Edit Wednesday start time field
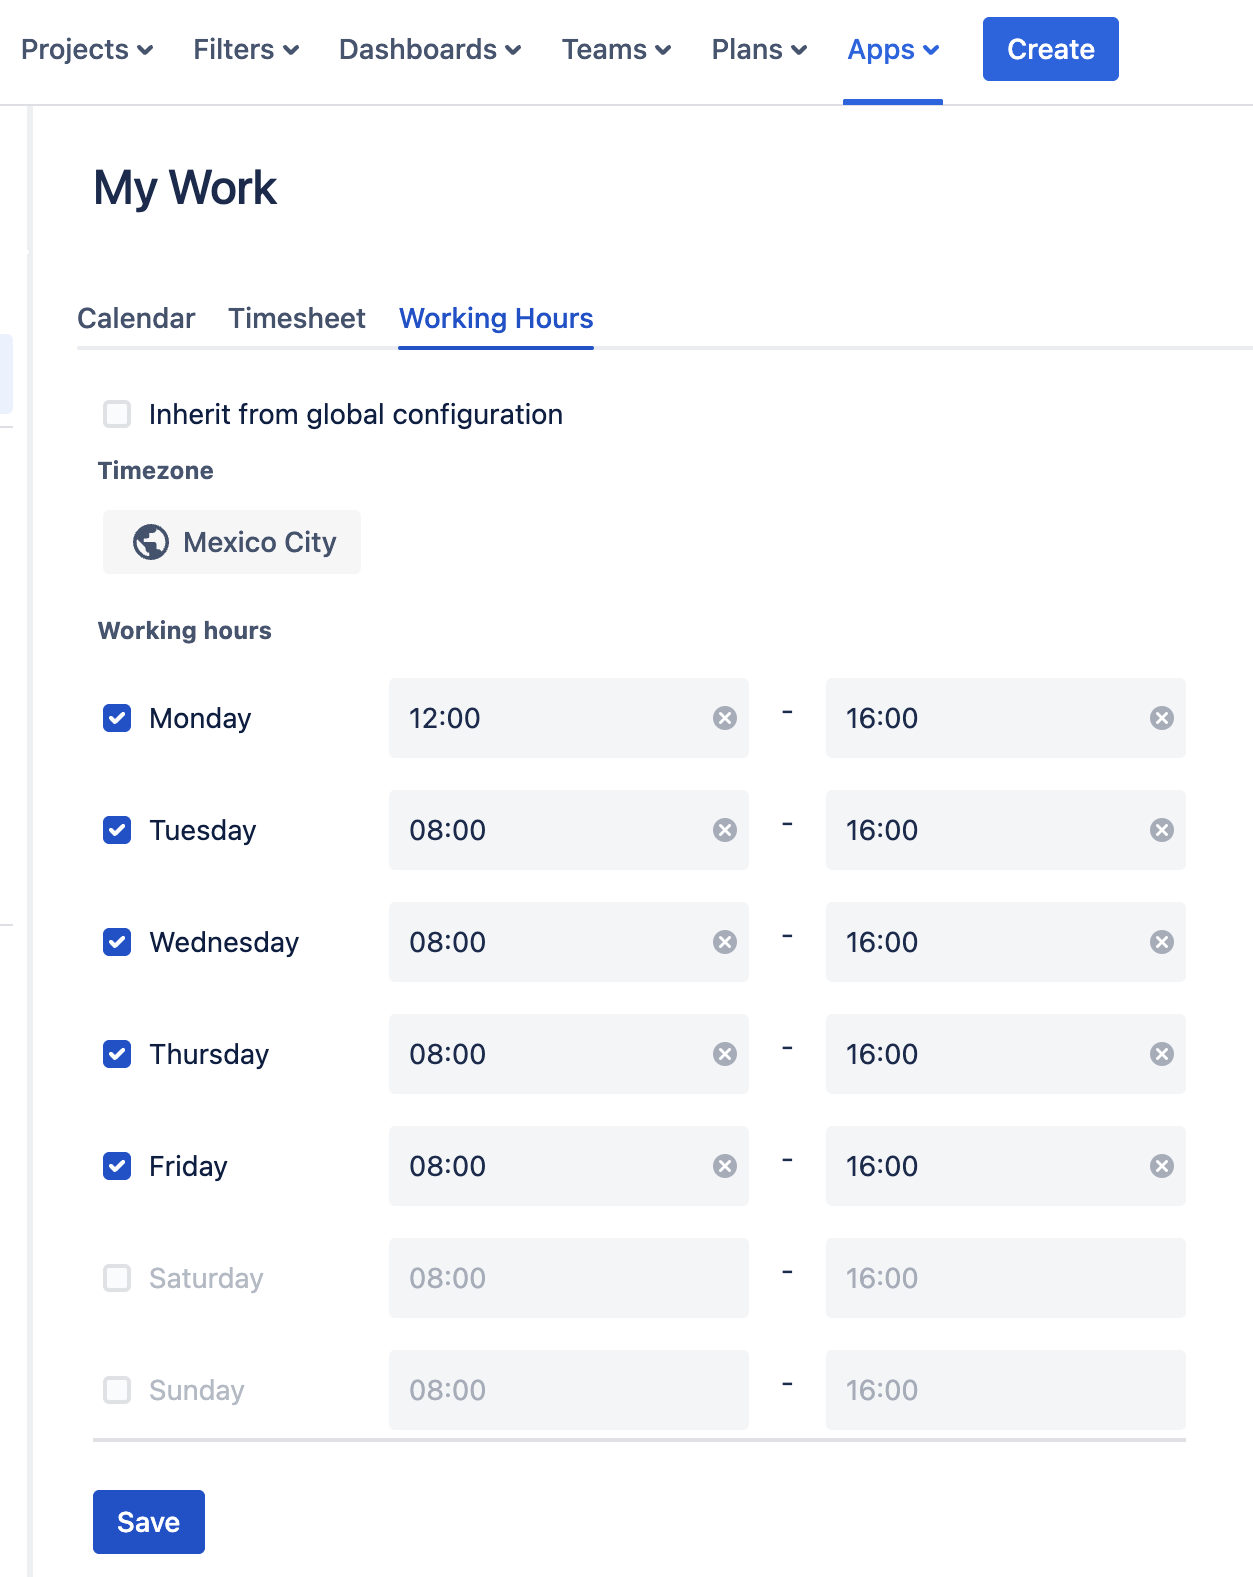The width and height of the screenshot is (1253, 1577). 550,942
